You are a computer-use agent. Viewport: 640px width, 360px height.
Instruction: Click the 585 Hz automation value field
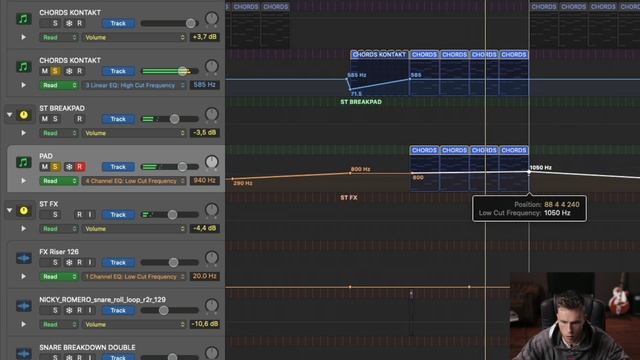coord(204,85)
